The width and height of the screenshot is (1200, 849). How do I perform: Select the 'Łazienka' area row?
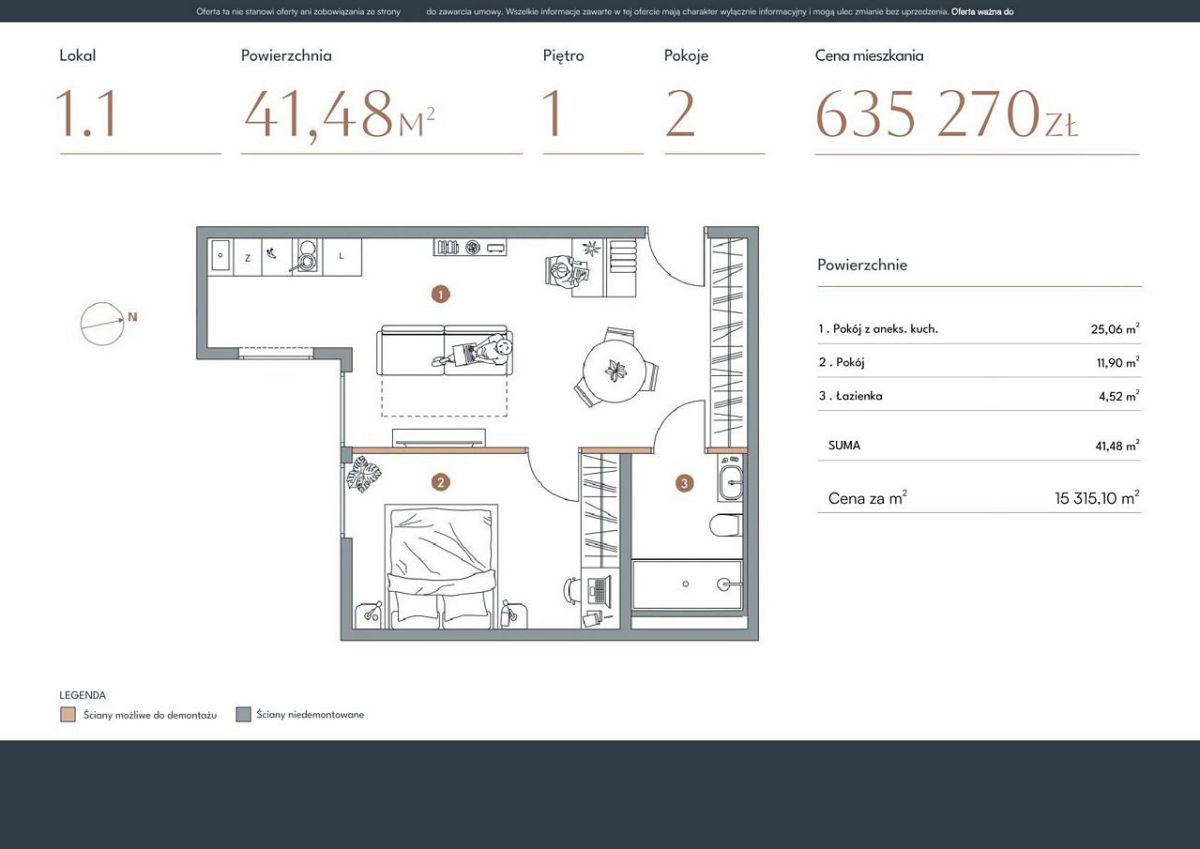pyautogui.click(x=978, y=396)
